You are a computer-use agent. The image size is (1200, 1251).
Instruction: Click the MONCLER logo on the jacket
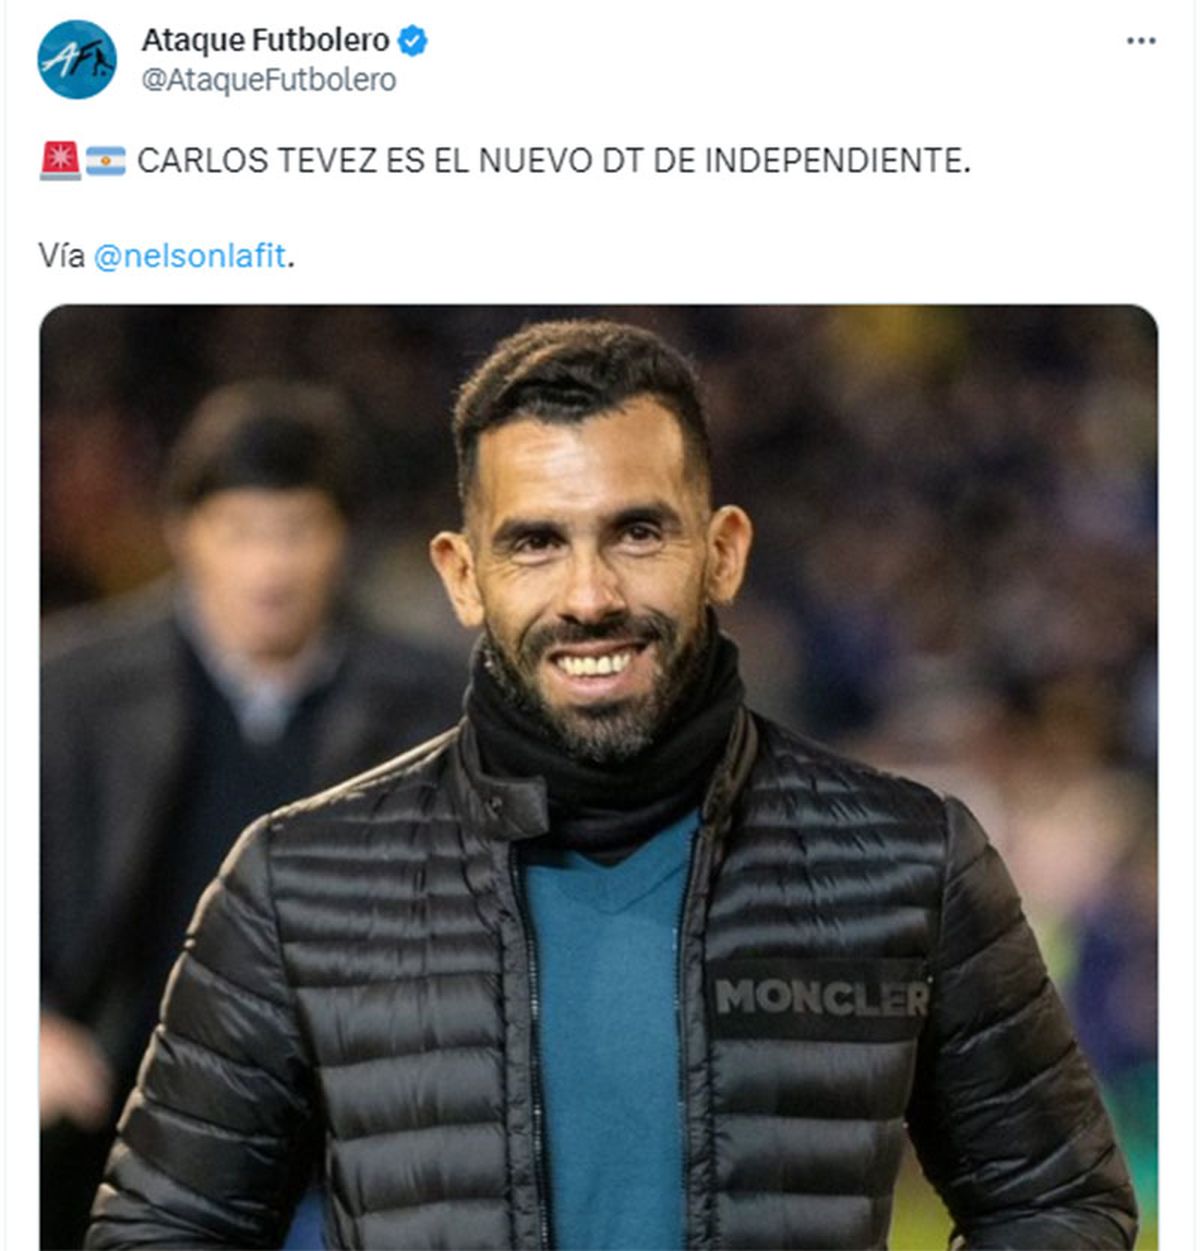click(822, 997)
